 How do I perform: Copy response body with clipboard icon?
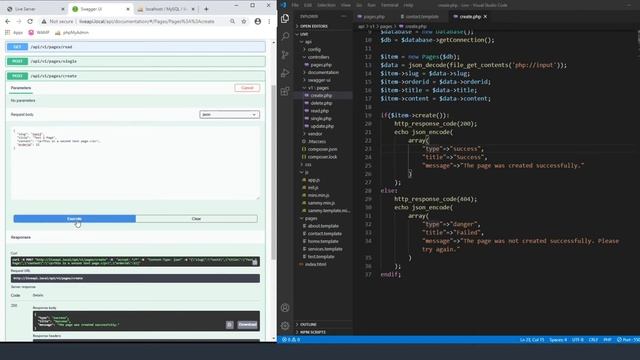229,324
